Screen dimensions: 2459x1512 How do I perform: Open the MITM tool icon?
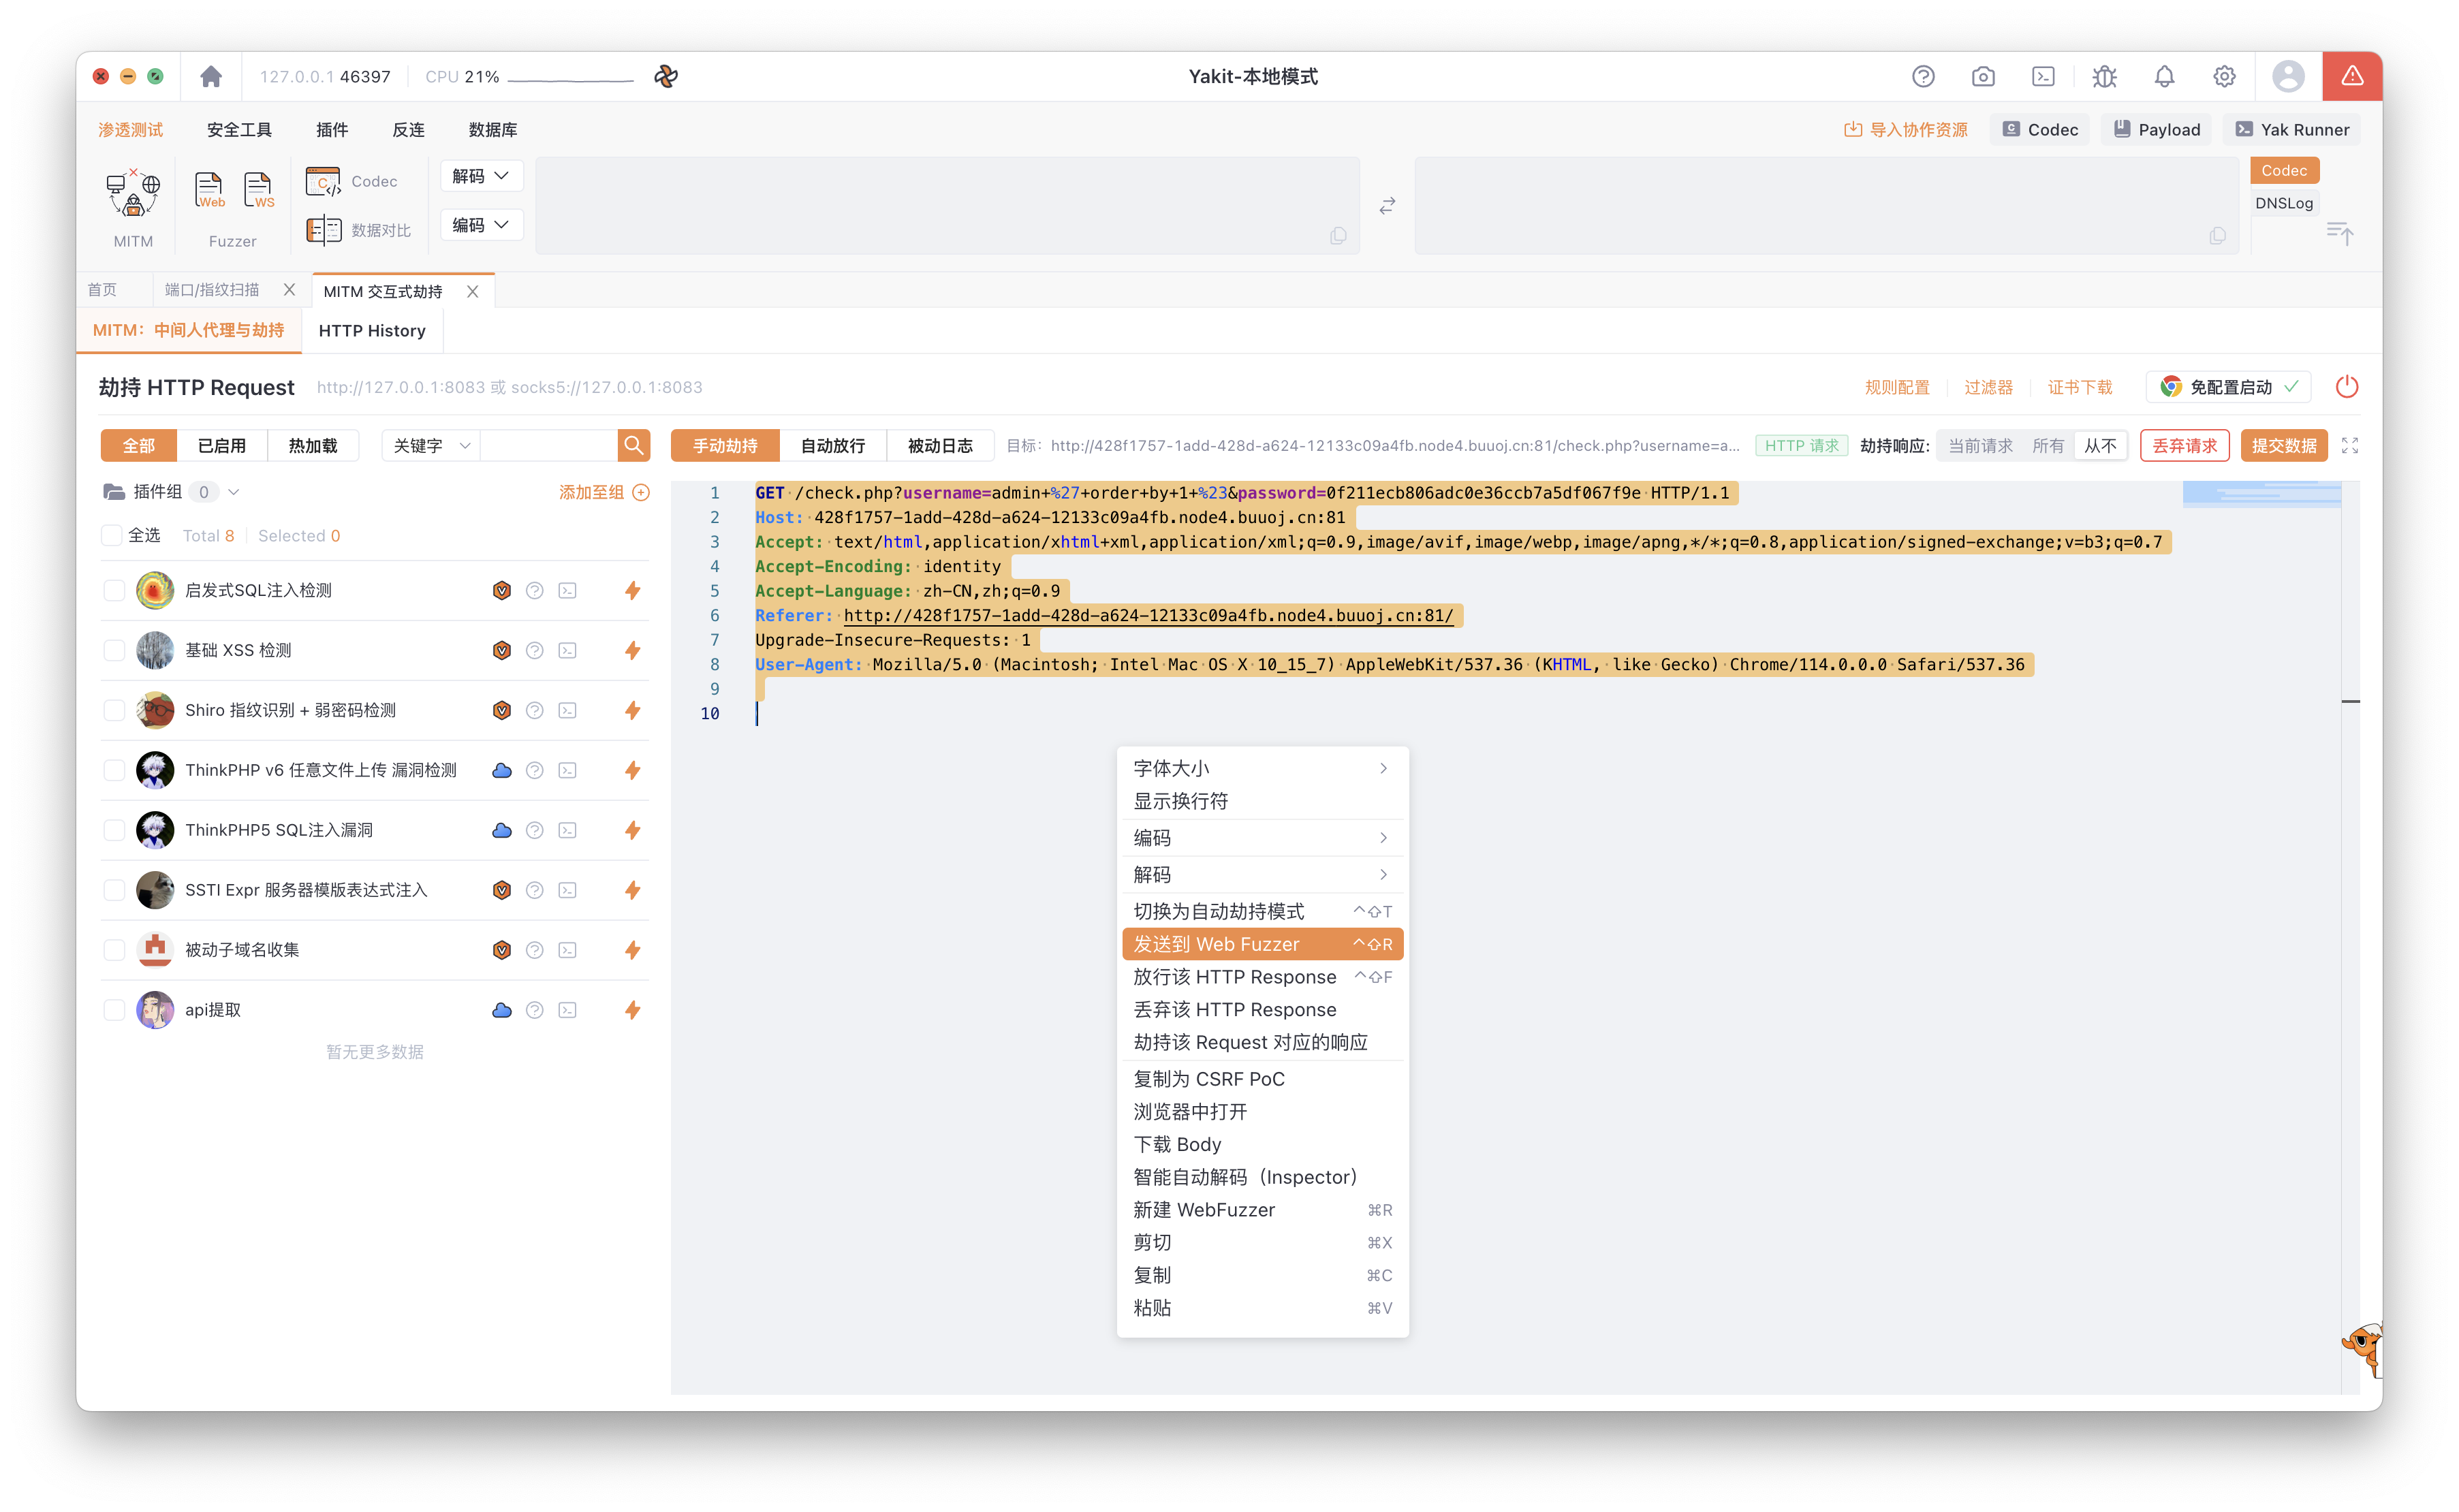(x=133, y=193)
